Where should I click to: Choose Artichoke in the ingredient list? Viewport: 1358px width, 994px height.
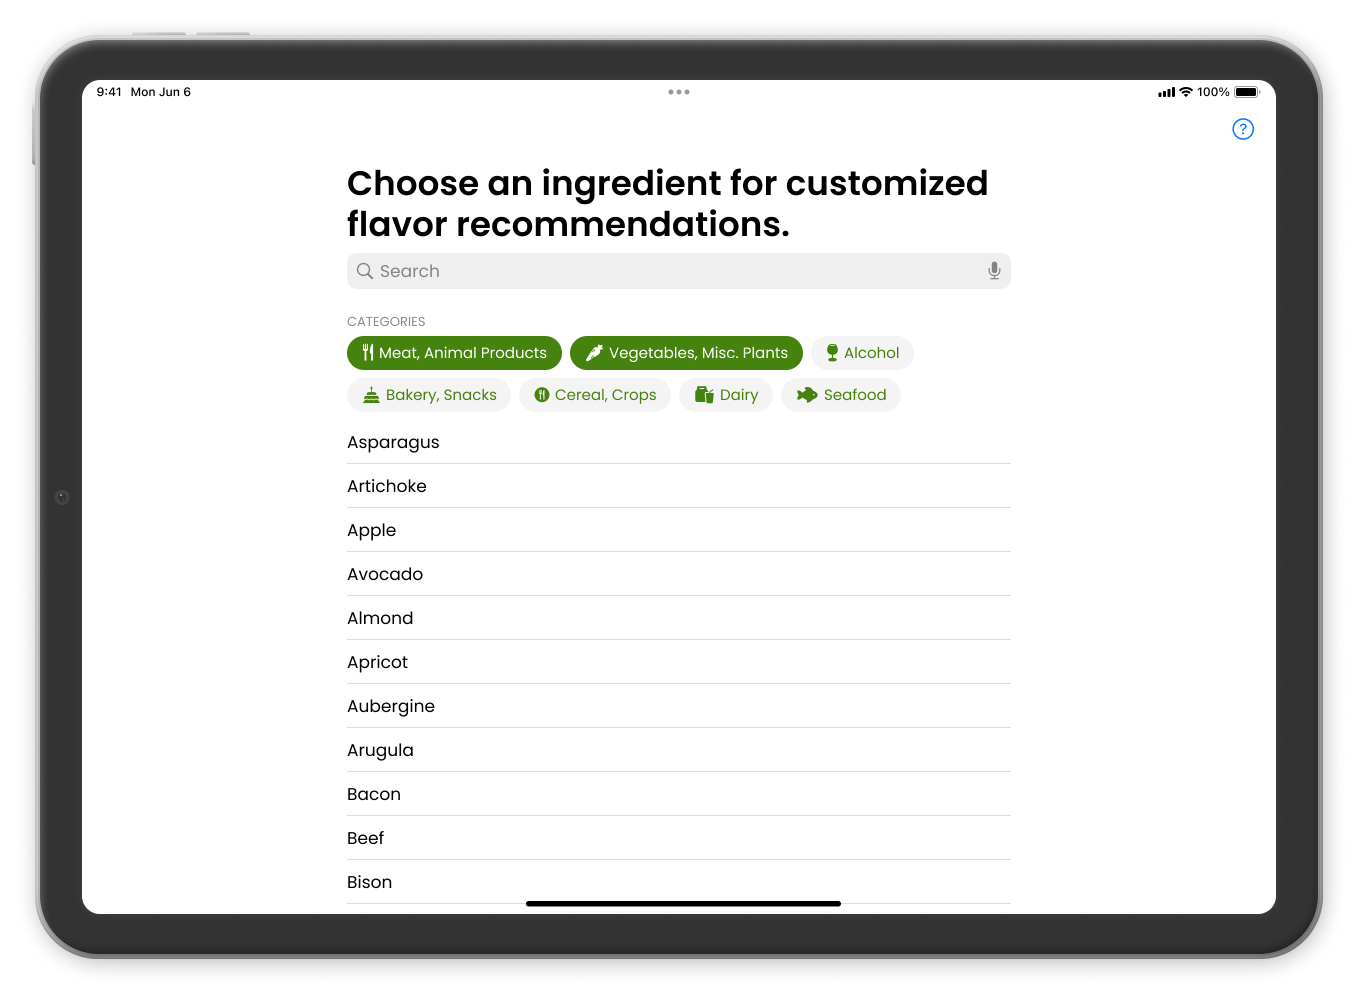click(x=387, y=486)
